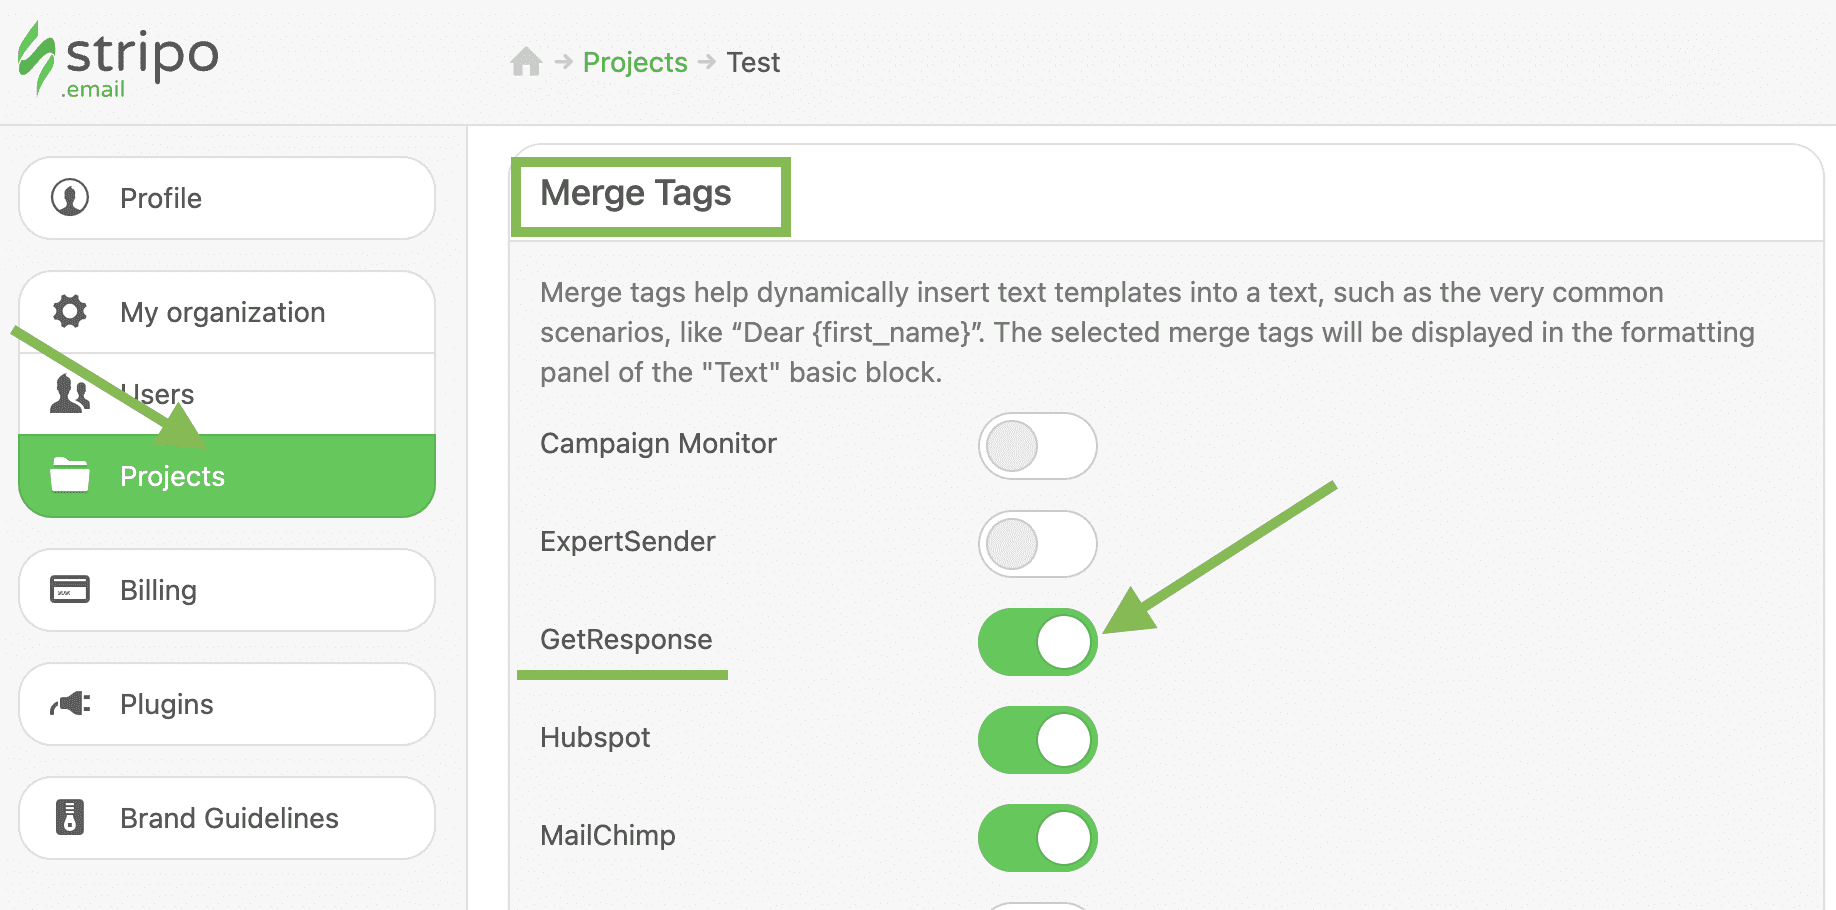Click the underlined GetResponse label
The width and height of the screenshot is (1836, 910).
coord(625,639)
